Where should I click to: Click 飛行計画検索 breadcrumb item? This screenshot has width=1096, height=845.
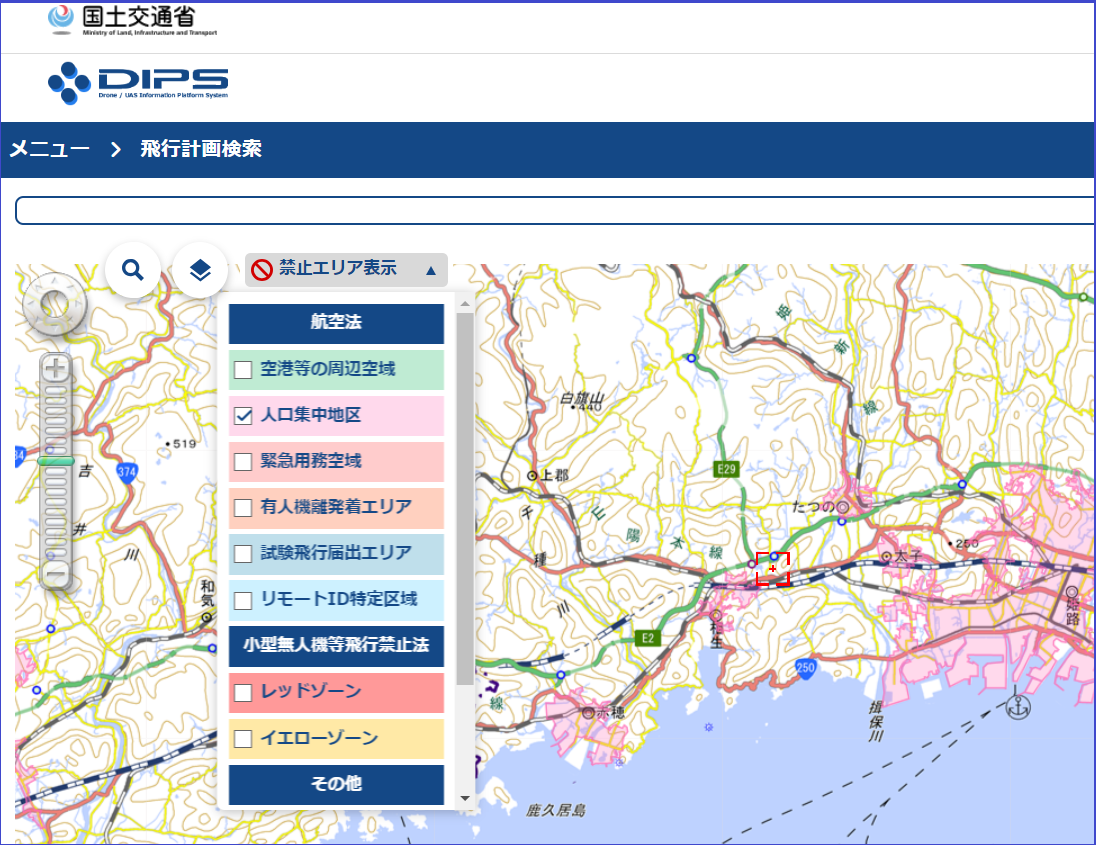(201, 150)
